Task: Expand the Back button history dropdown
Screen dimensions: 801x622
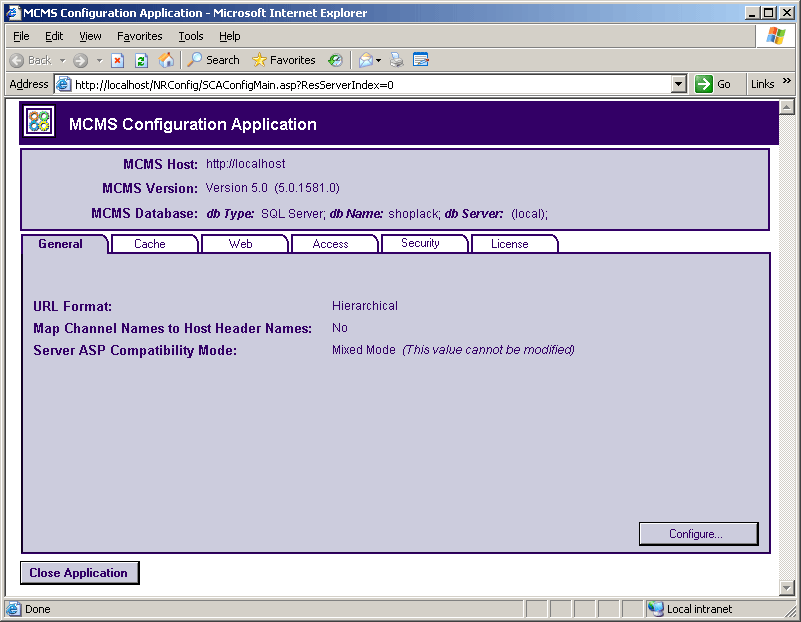Action: coord(62,60)
